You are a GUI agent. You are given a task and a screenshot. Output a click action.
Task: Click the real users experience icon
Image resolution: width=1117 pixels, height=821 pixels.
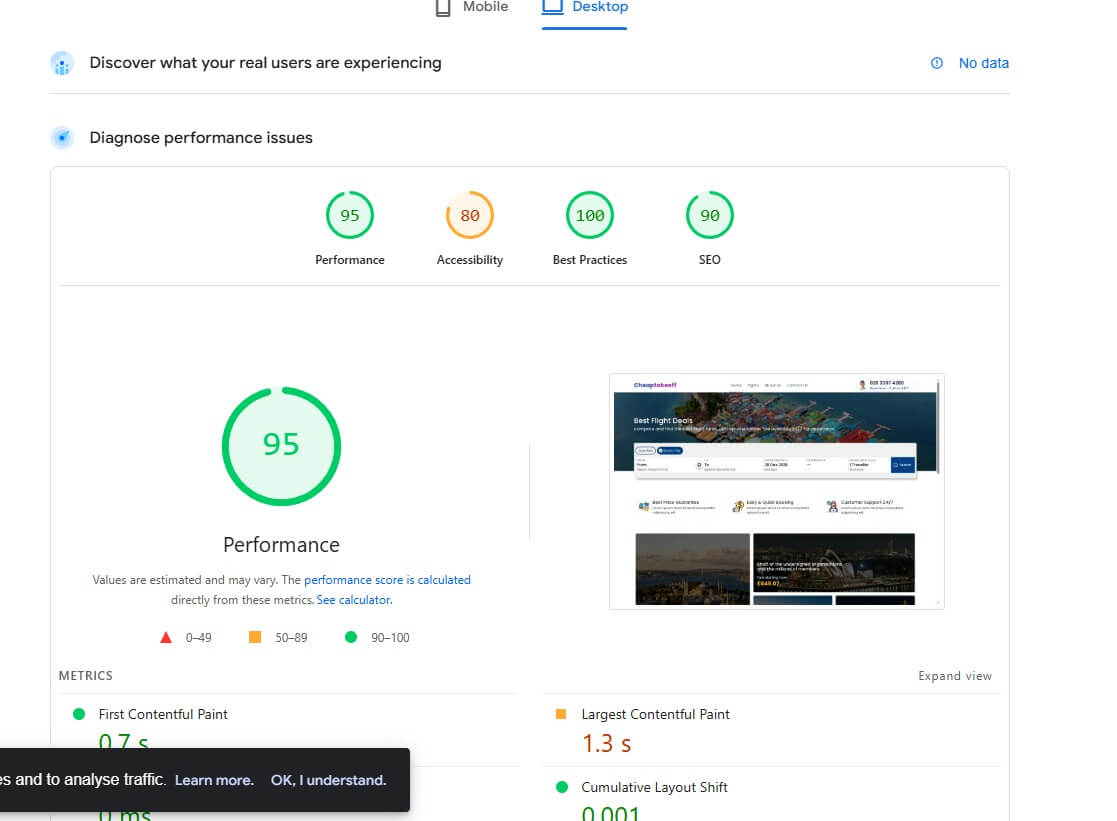point(62,63)
